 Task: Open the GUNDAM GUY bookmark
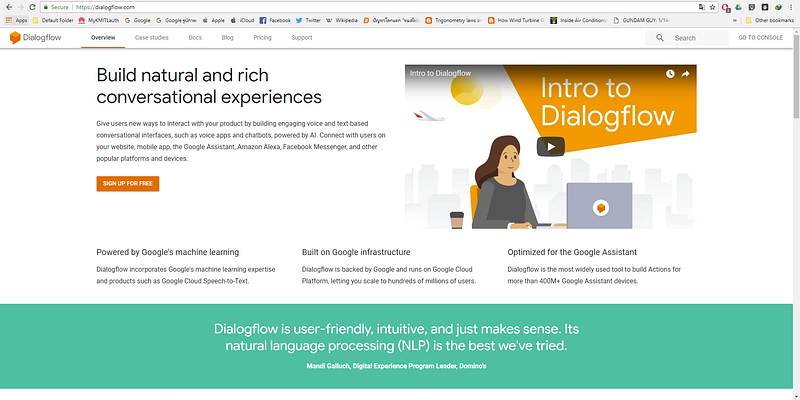641,20
